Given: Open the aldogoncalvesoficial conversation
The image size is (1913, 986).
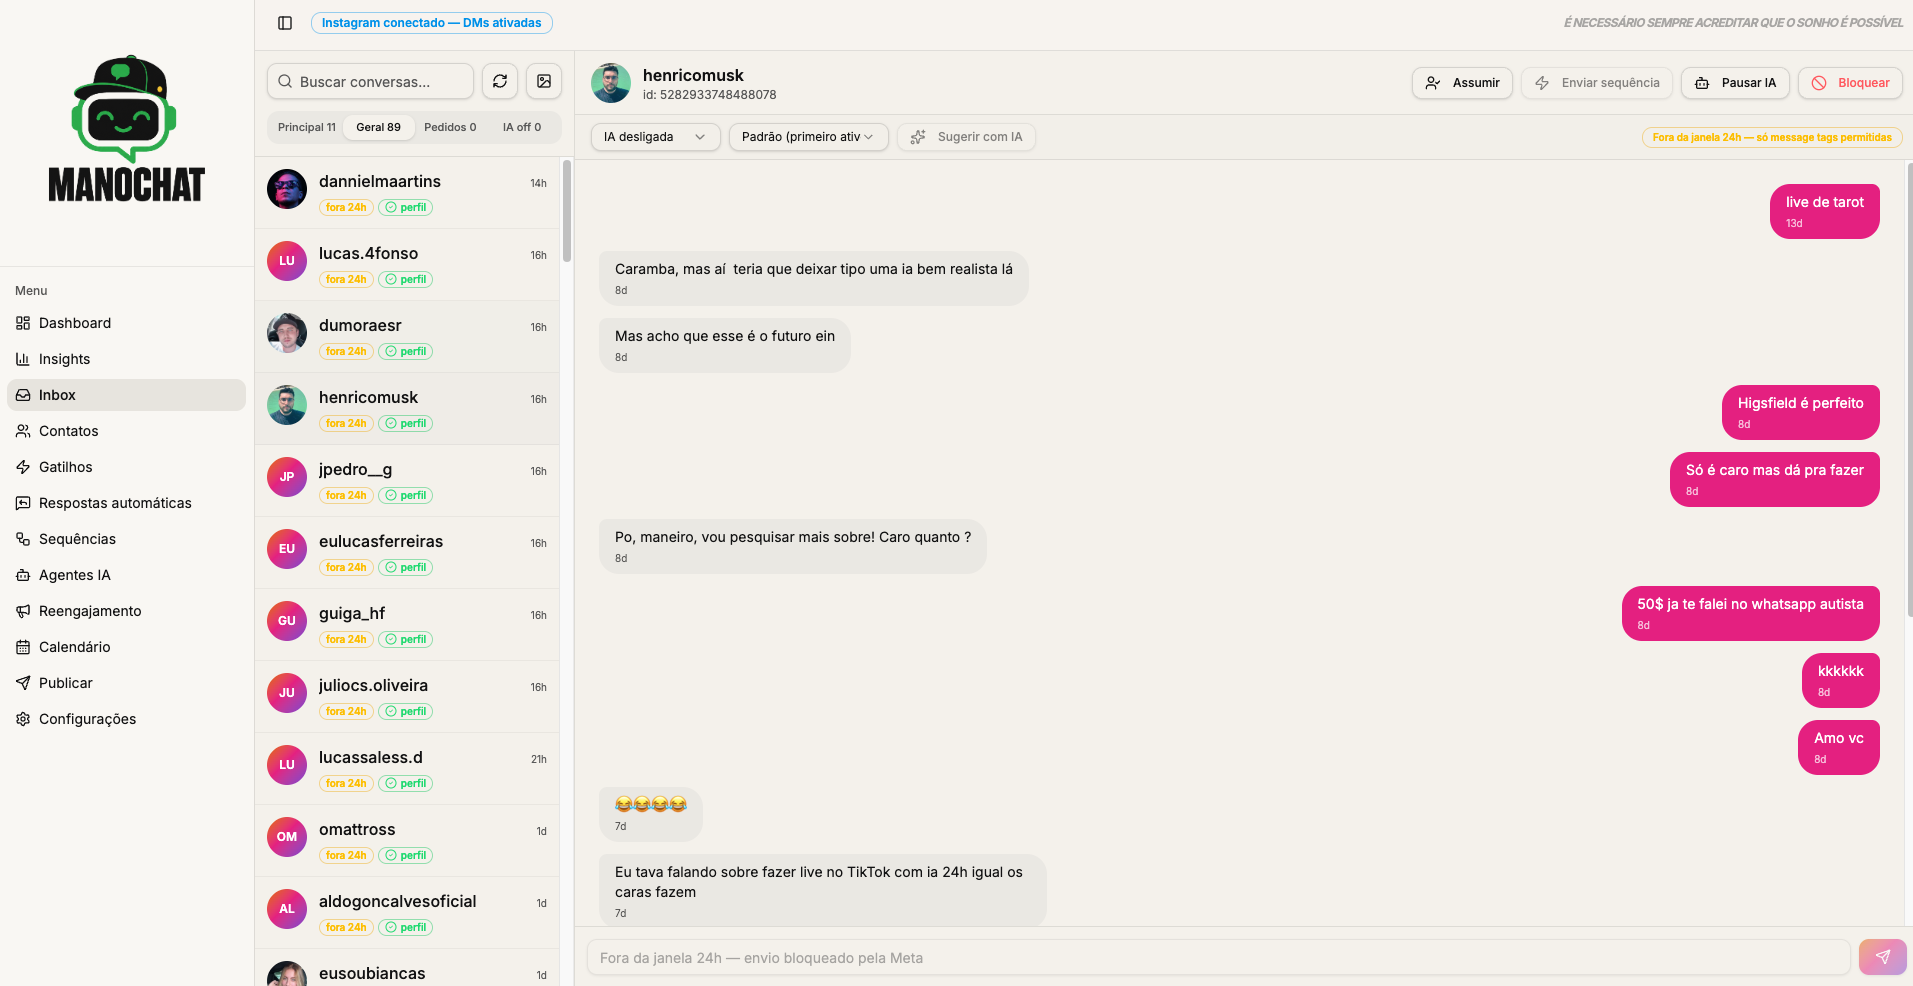Looking at the screenshot, I should tap(407, 913).
